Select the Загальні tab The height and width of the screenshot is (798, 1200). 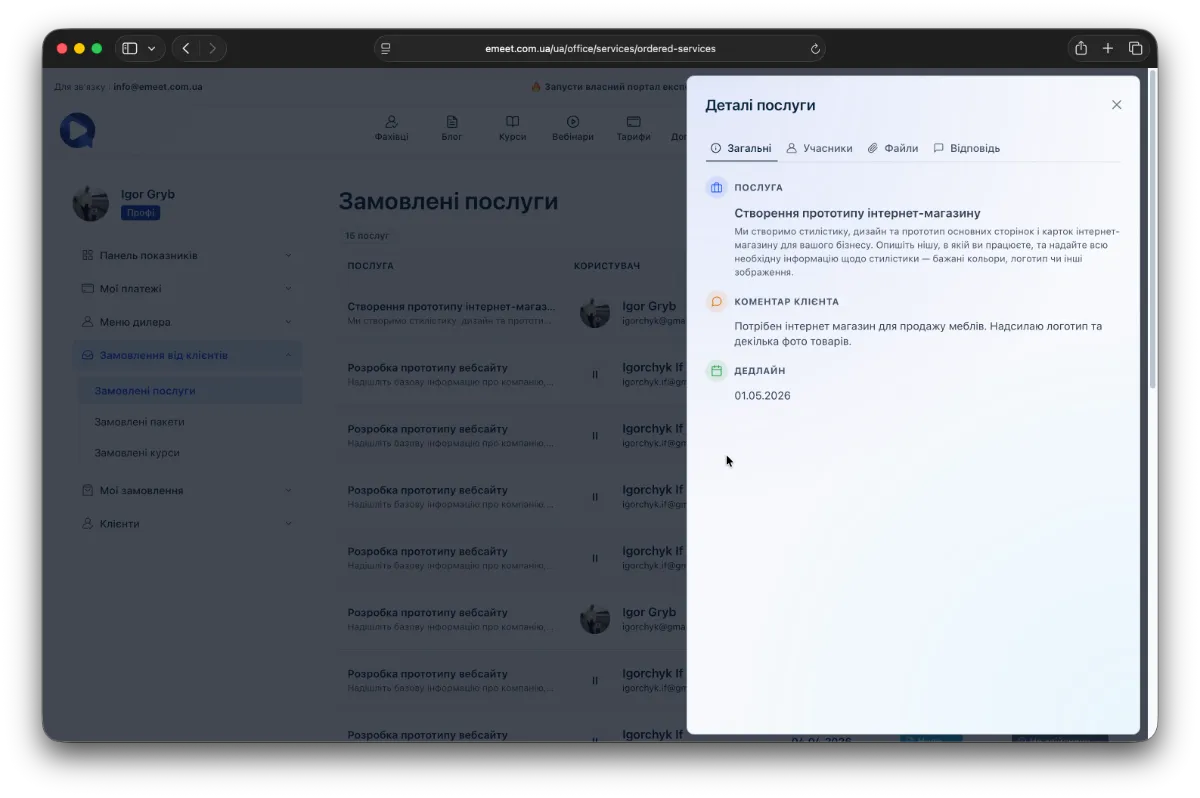click(x=741, y=148)
